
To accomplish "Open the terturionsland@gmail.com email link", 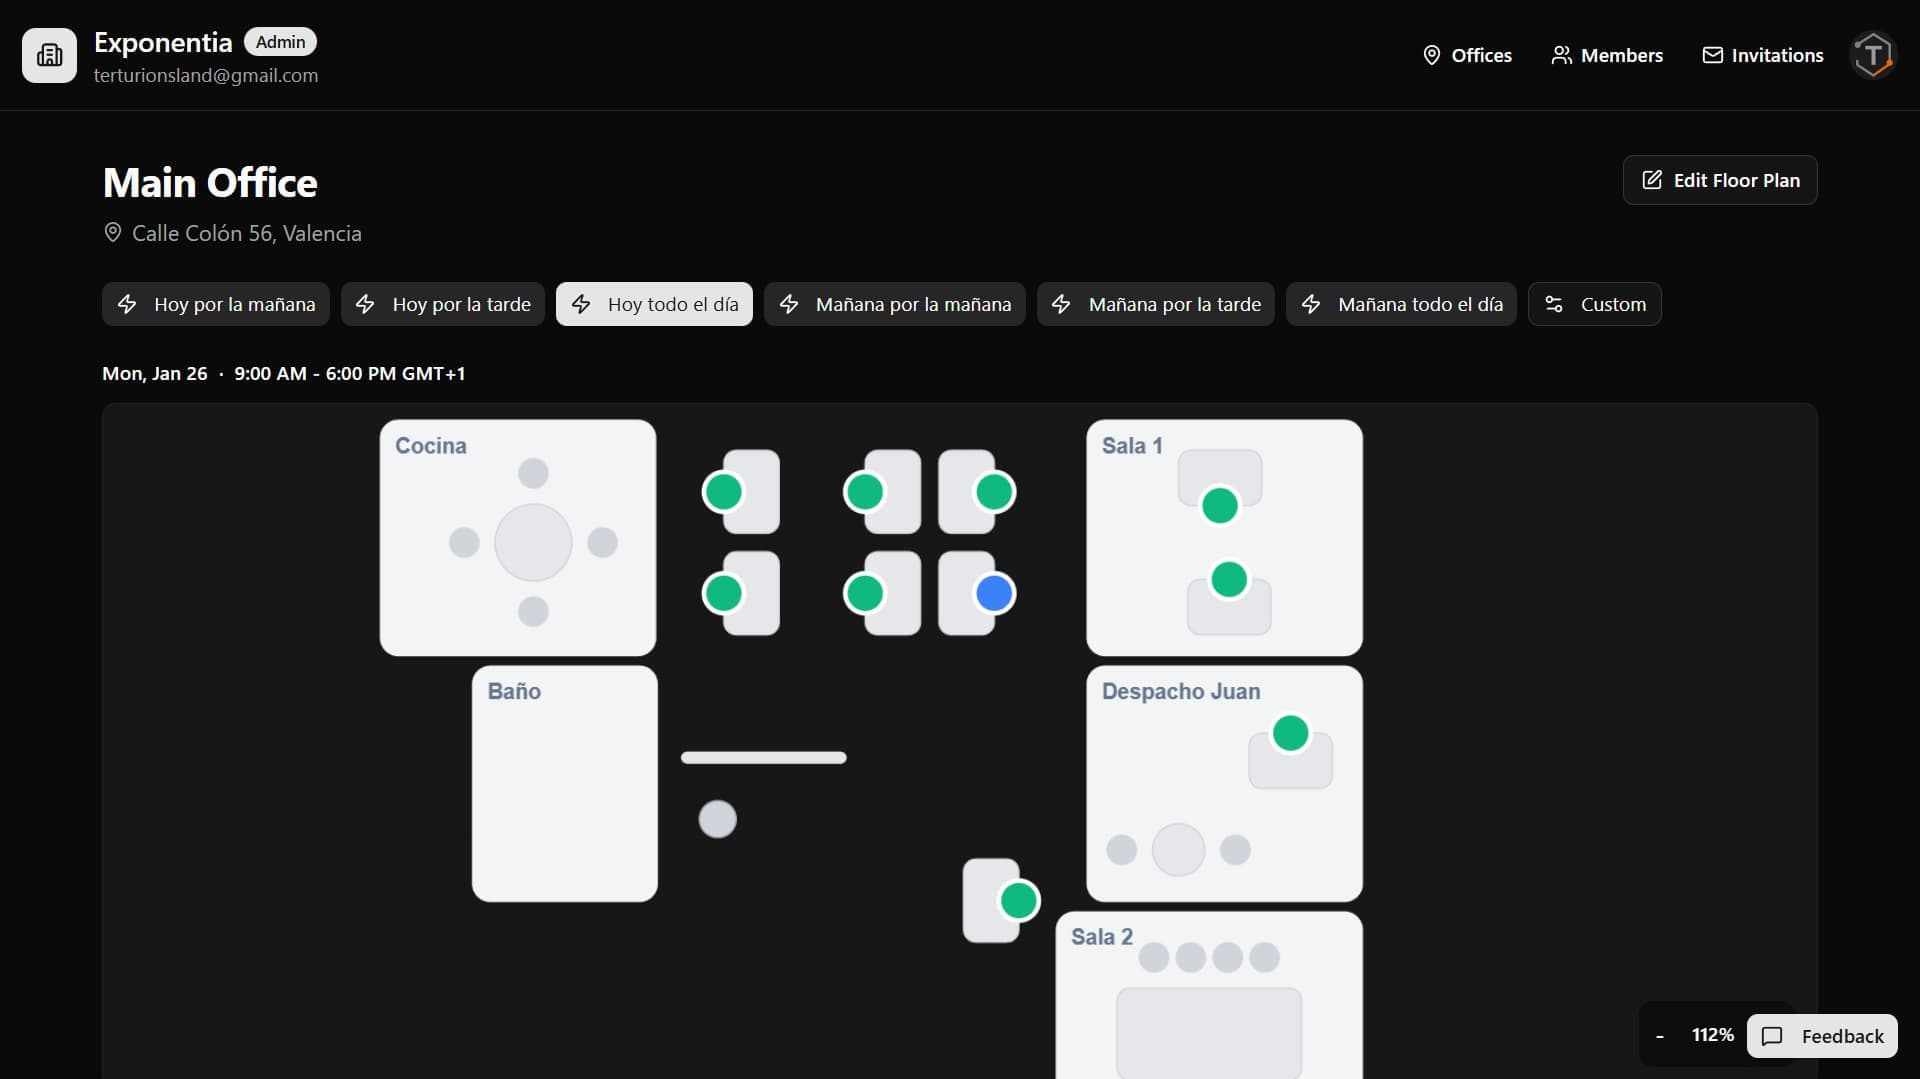I will 206,75.
